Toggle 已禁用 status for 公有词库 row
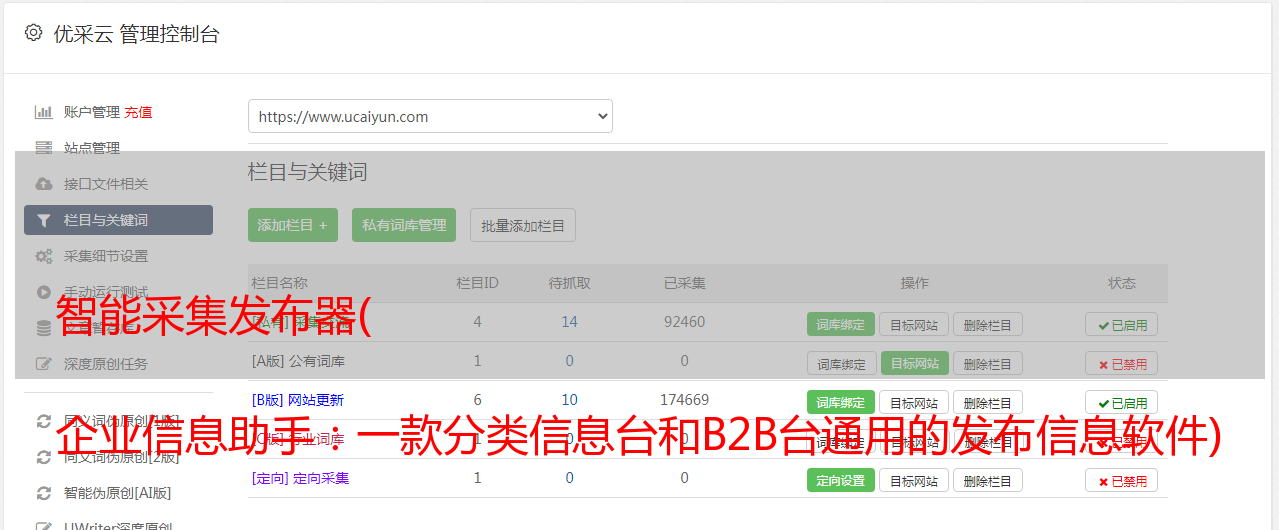Screen dimensions: 1279x530 point(1122,363)
